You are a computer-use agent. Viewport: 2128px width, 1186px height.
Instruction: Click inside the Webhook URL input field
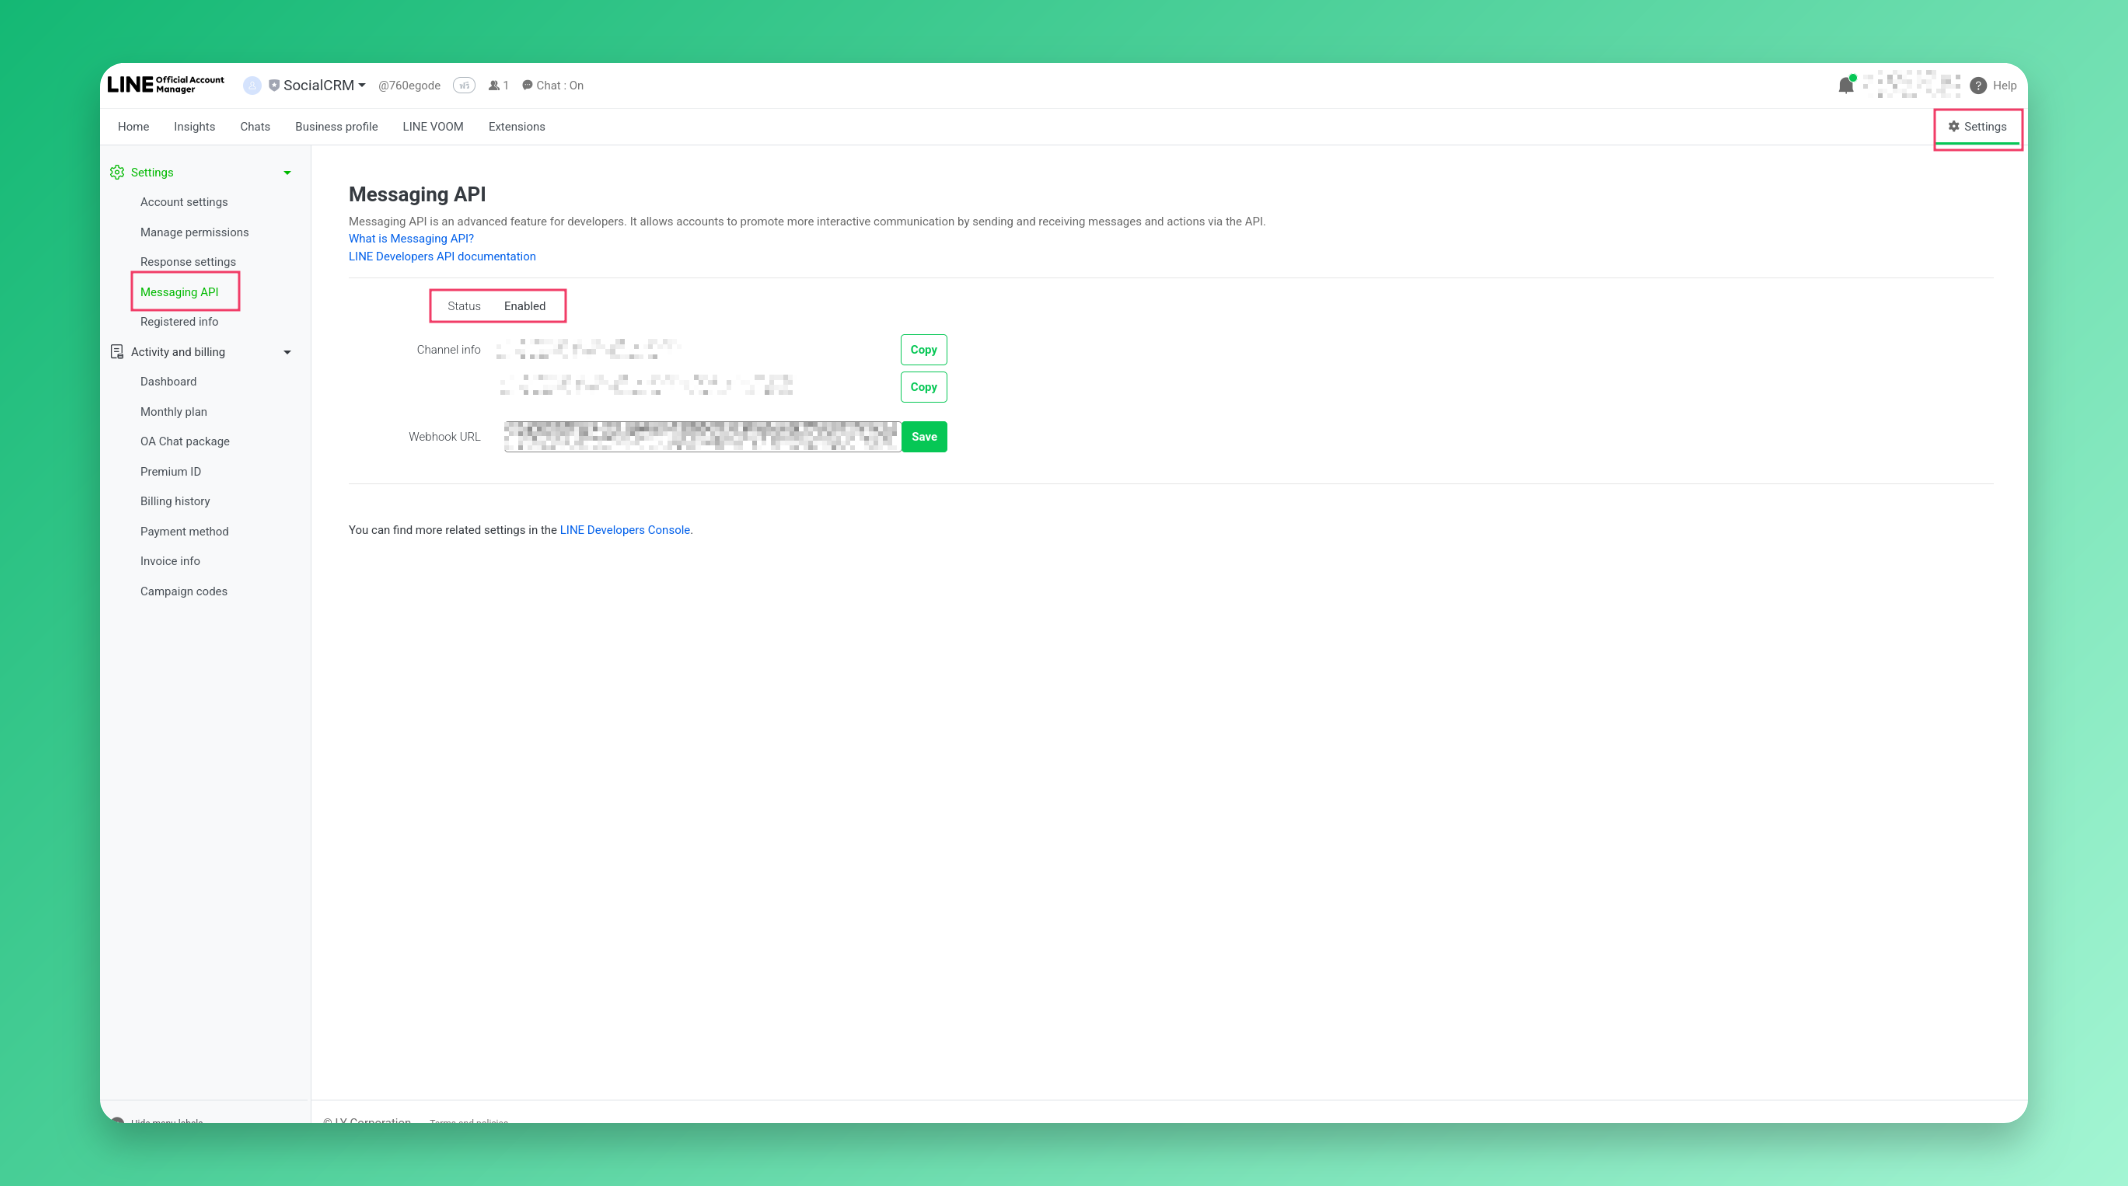(x=700, y=436)
